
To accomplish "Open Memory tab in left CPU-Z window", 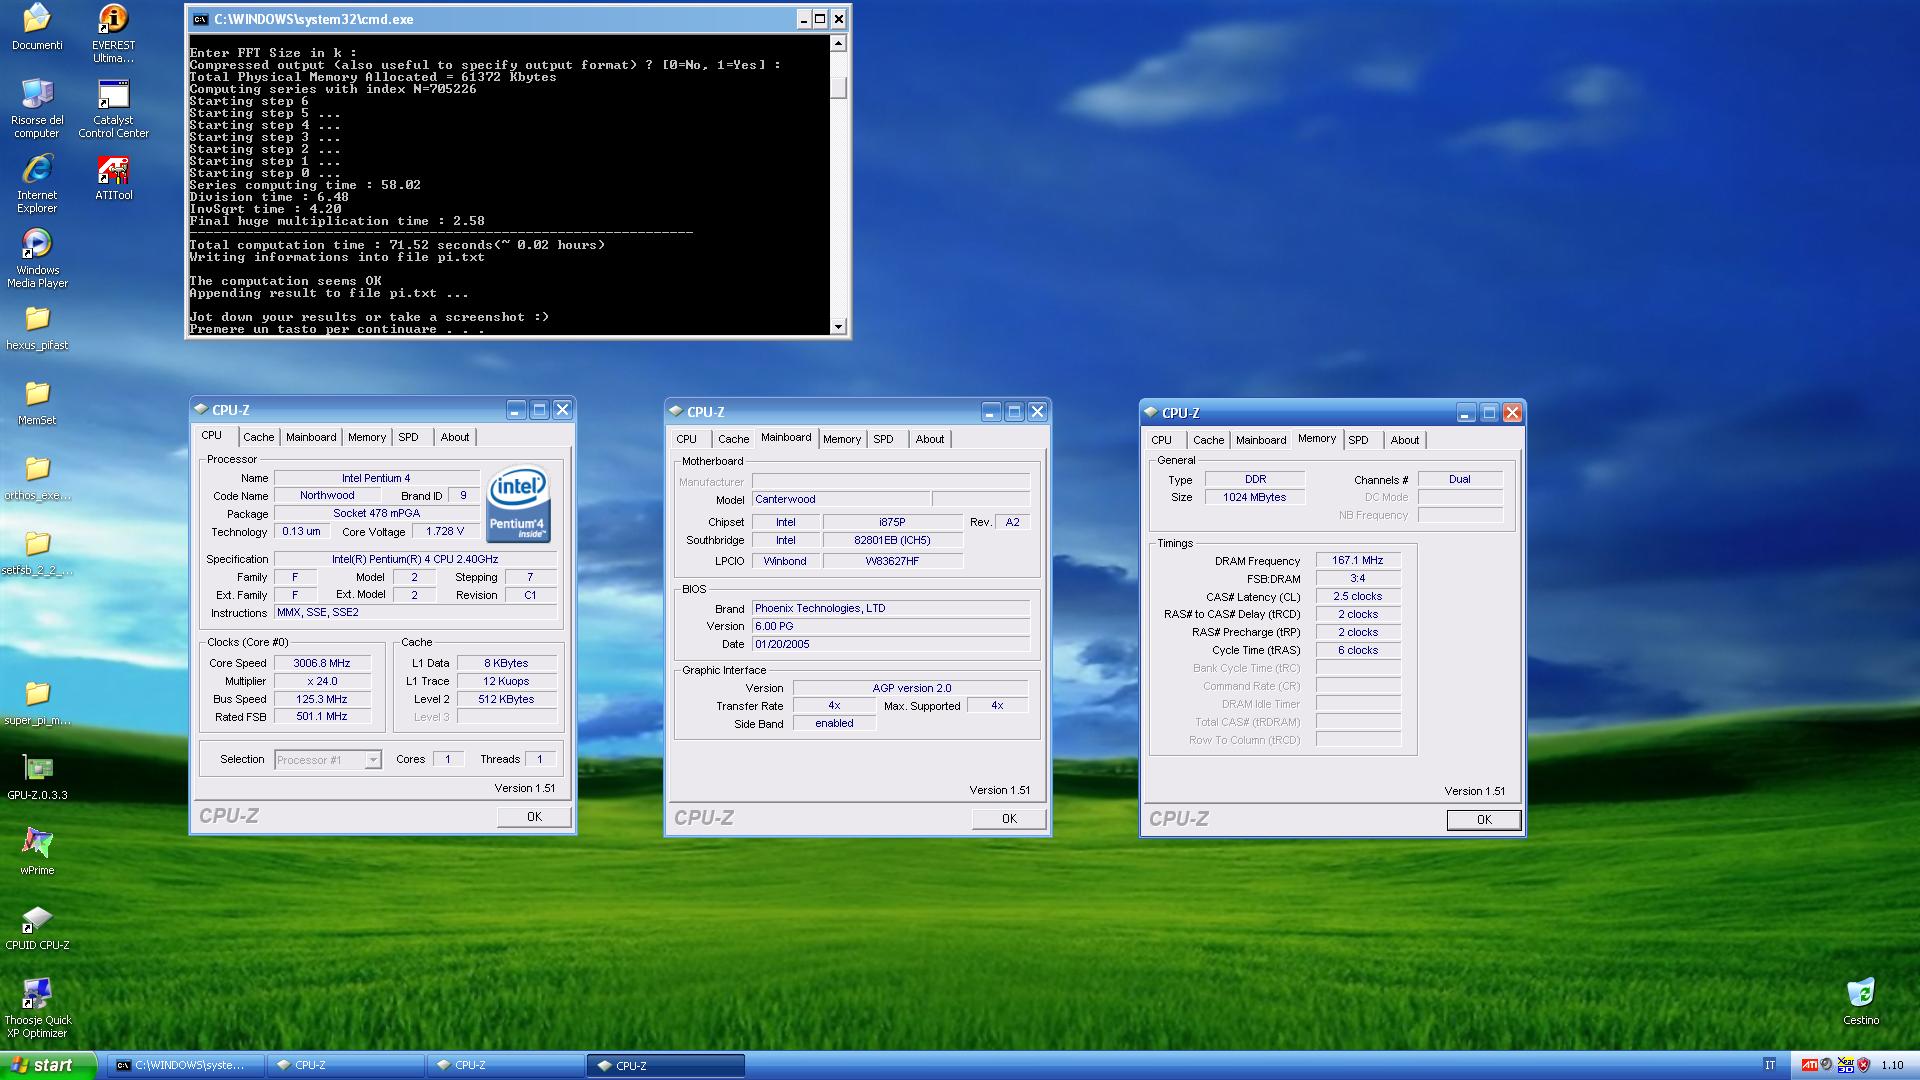I will [x=367, y=437].
